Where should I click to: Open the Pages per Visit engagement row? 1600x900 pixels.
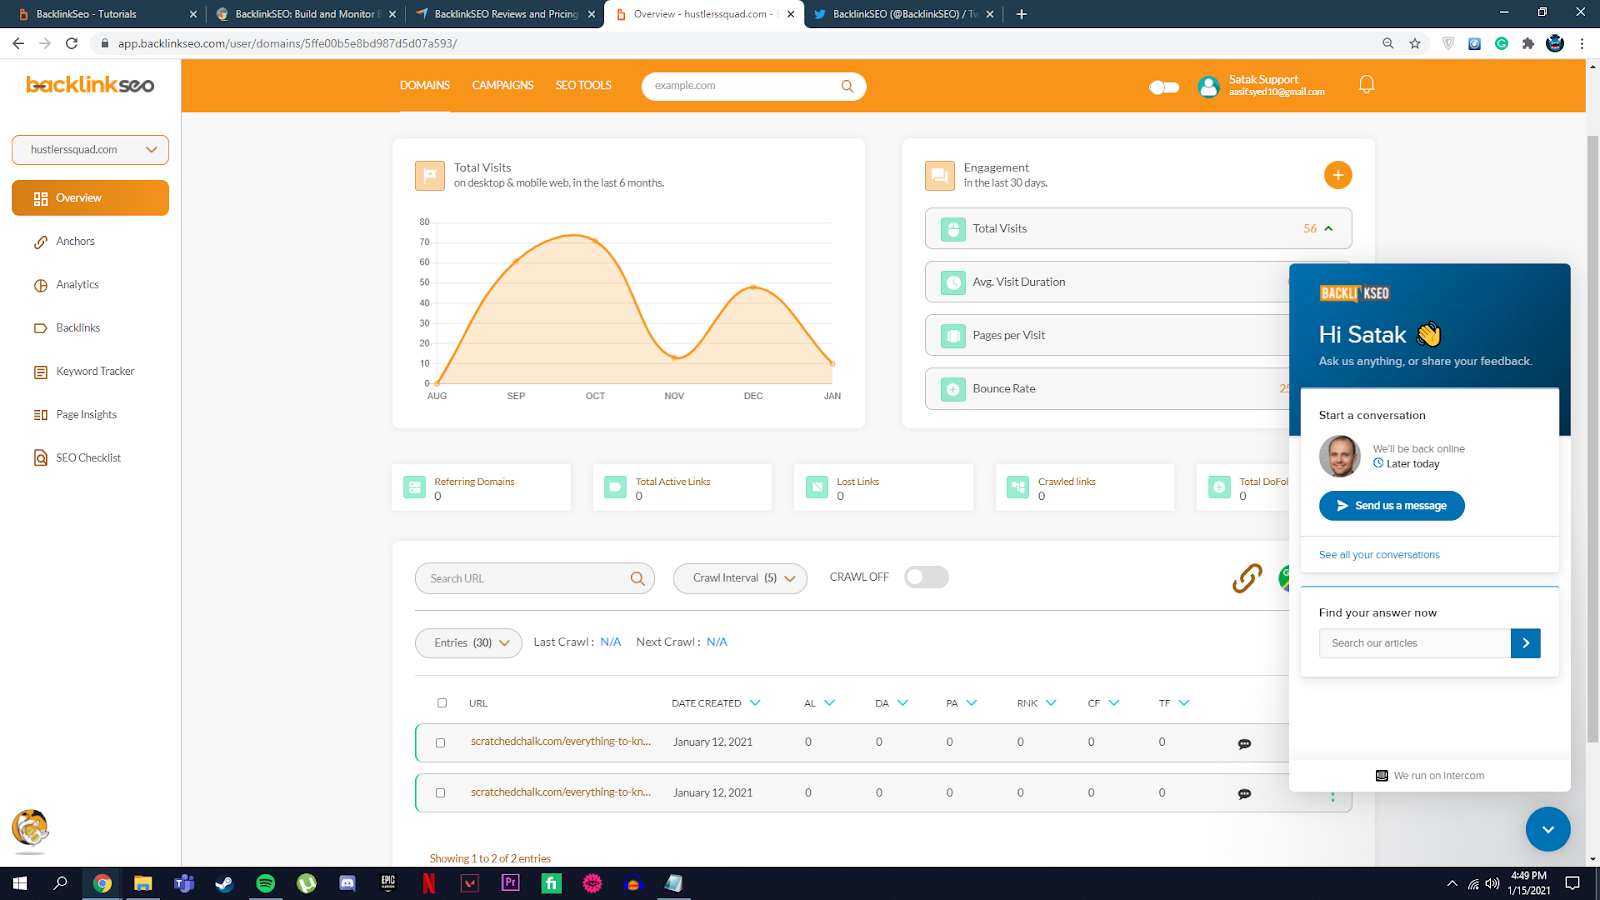coord(1138,336)
